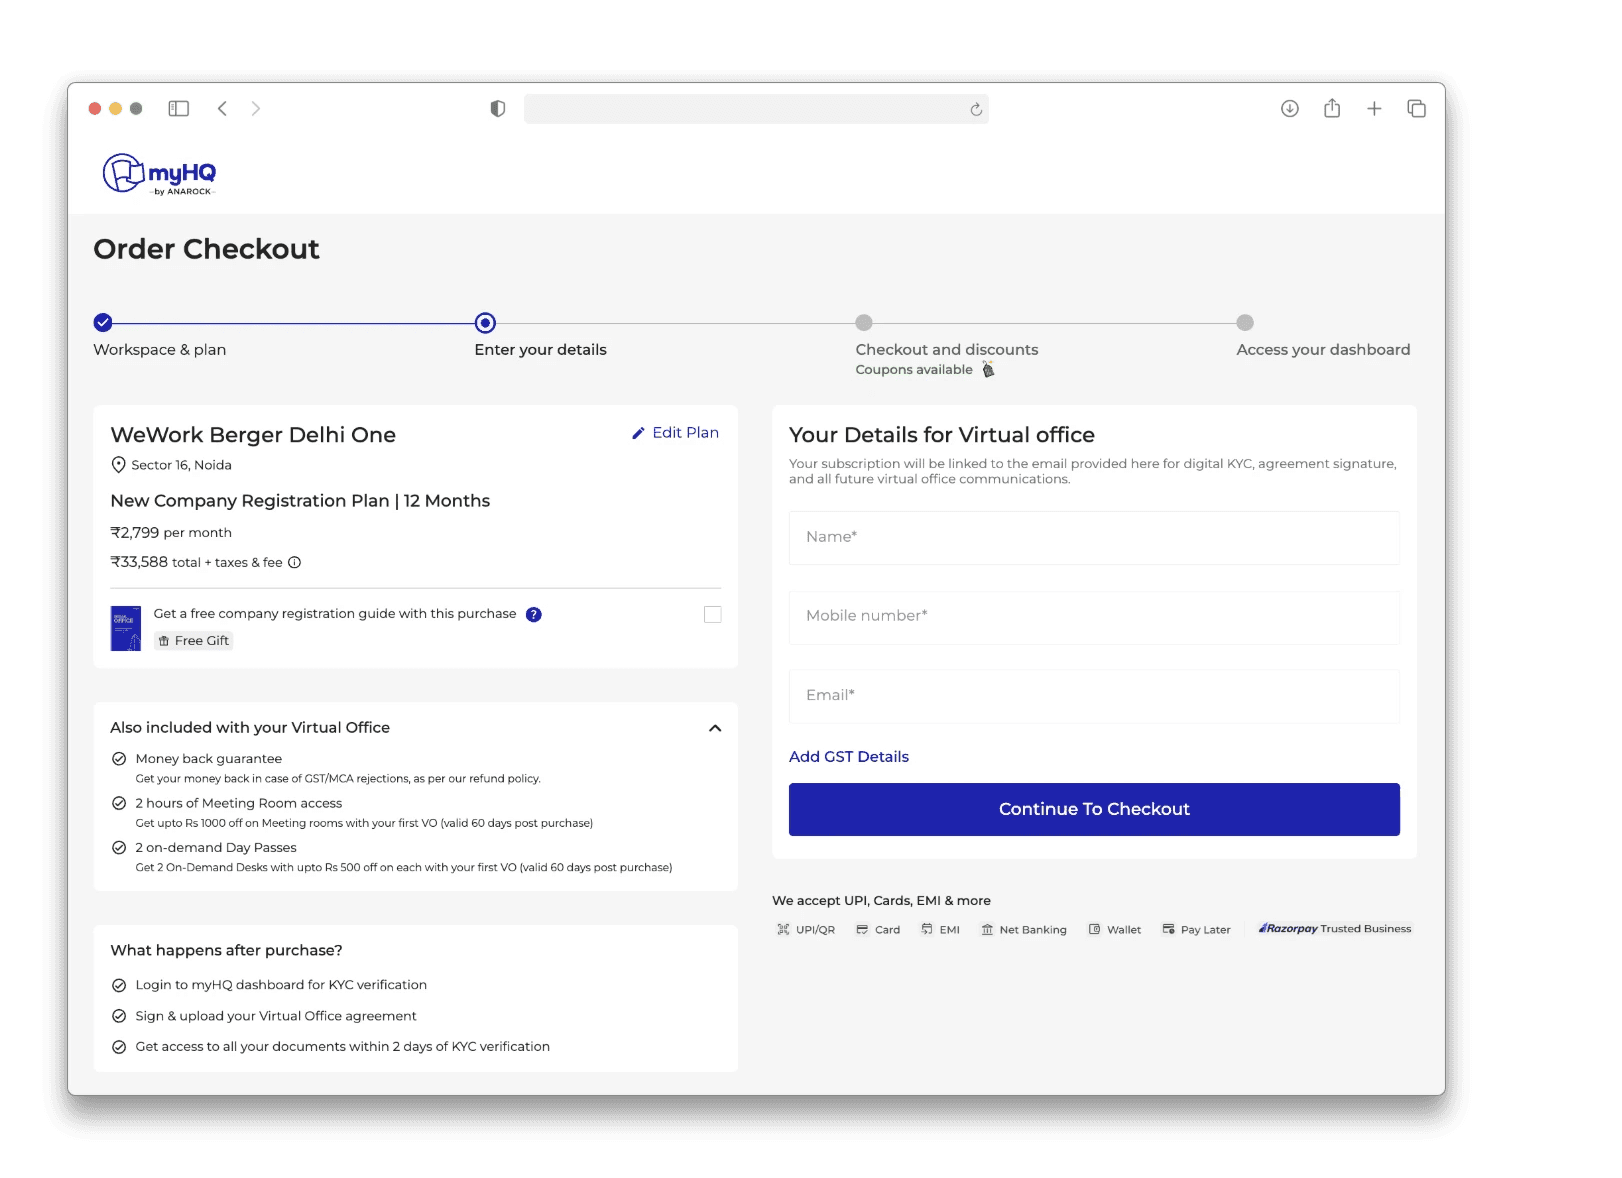Click the Login to myHQ dashboard check icon

click(119, 985)
